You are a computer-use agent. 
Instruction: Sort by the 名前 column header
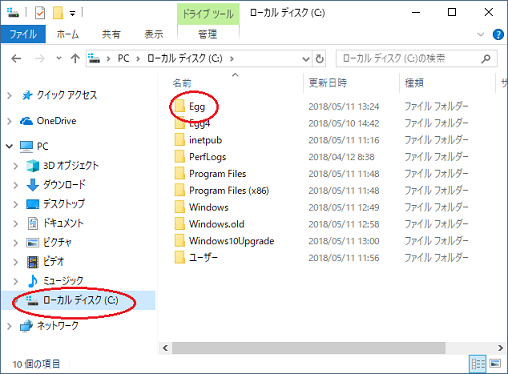point(182,83)
